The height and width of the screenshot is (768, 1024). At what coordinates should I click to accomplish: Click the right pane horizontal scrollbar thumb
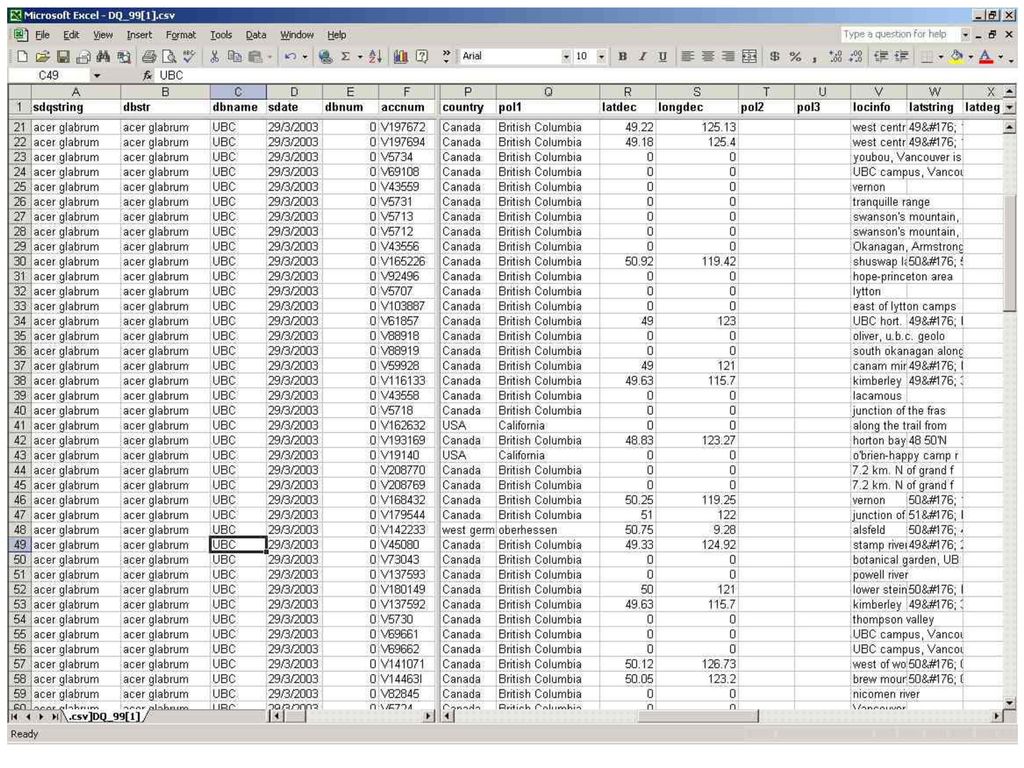pos(698,716)
